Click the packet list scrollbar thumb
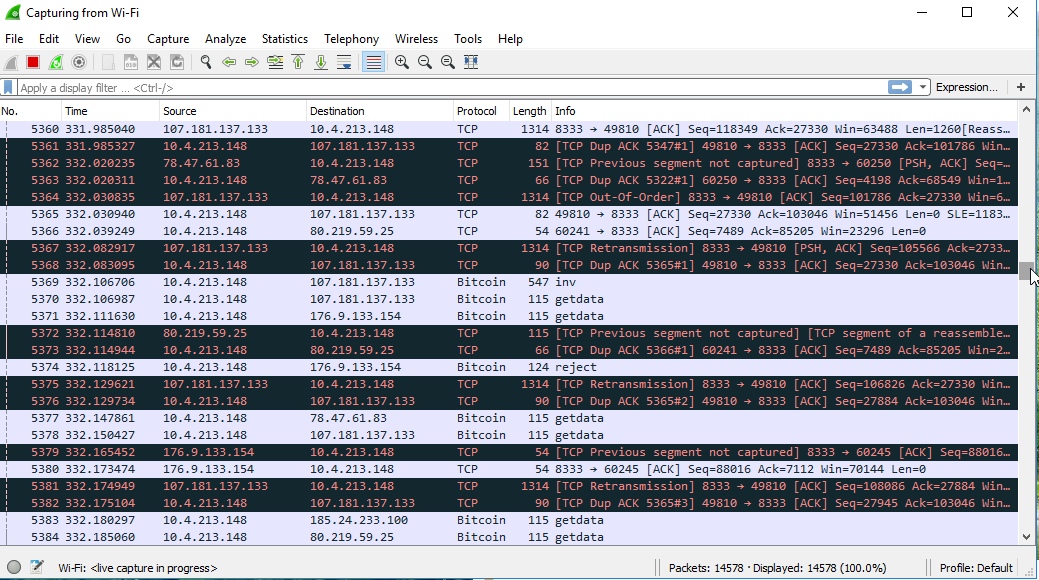Viewport: 1039px width, 580px height. pyautogui.click(x=1026, y=272)
